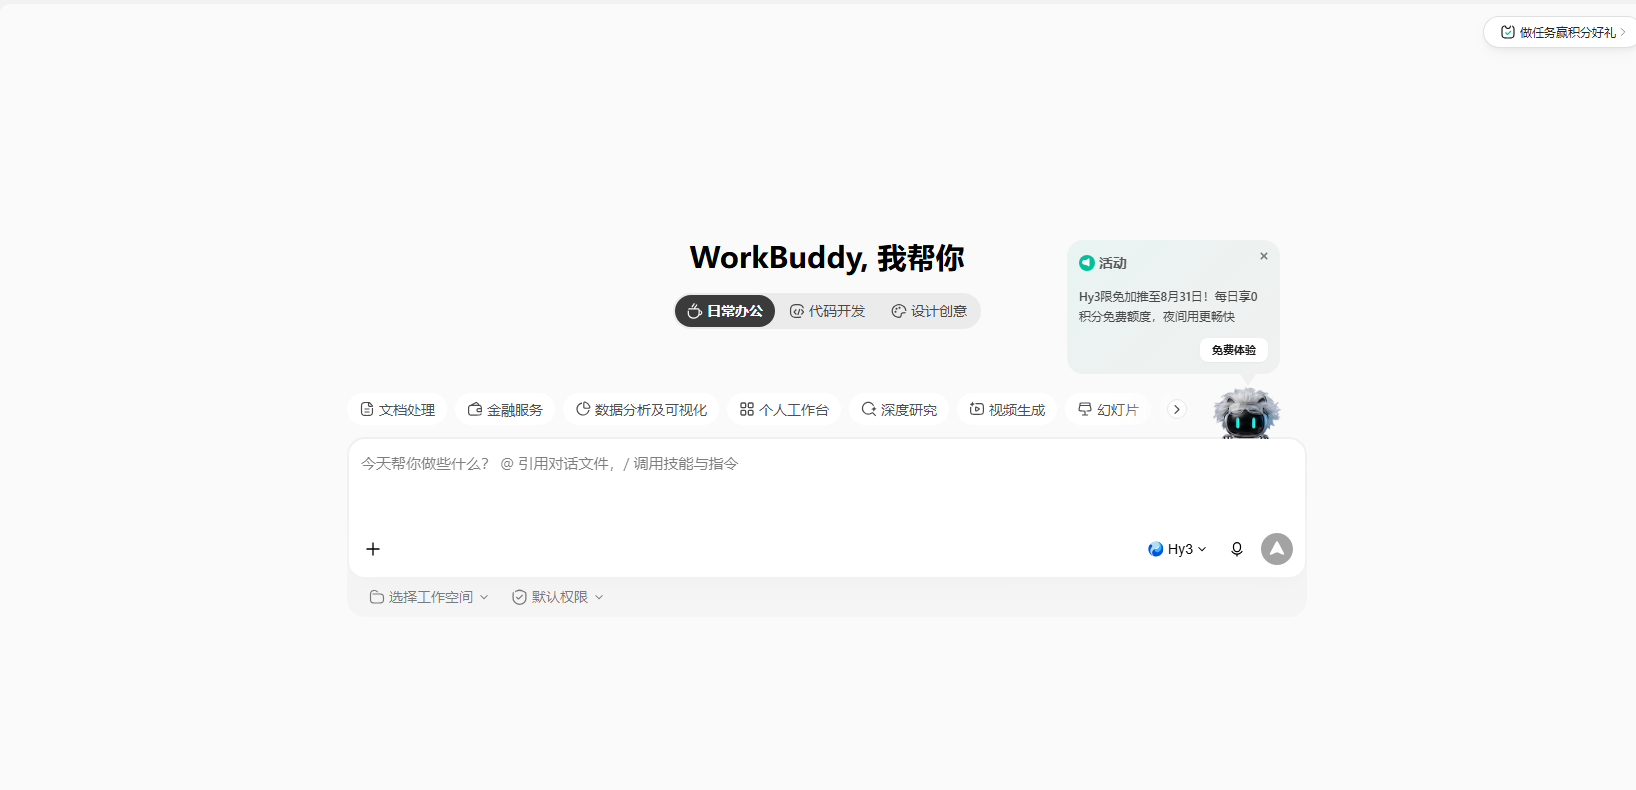Switch to the 代码开发 tab
Screen dimensions: 1636x790
tap(827, 311)
